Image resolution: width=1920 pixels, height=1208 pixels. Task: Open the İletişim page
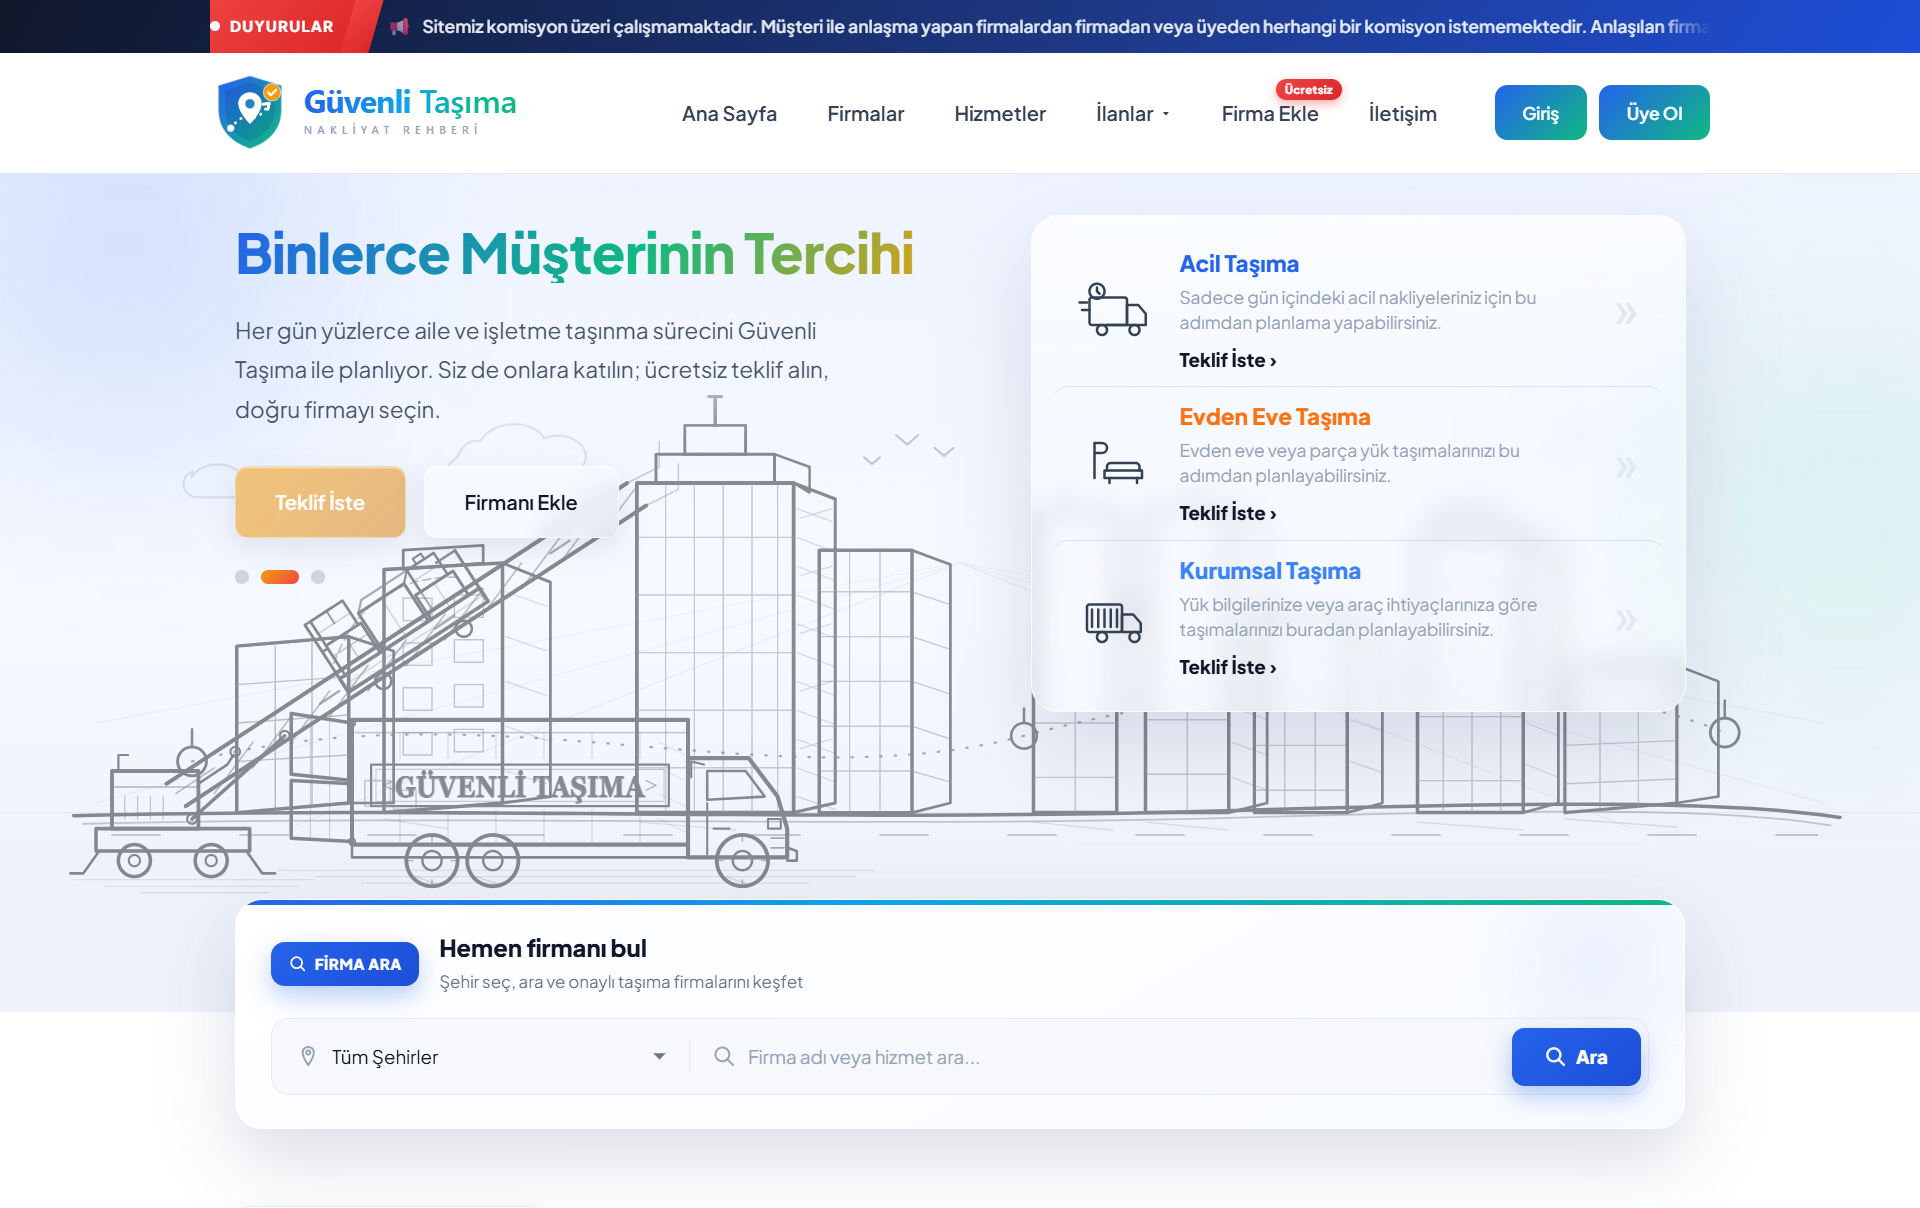click(x=1403, y=114)
